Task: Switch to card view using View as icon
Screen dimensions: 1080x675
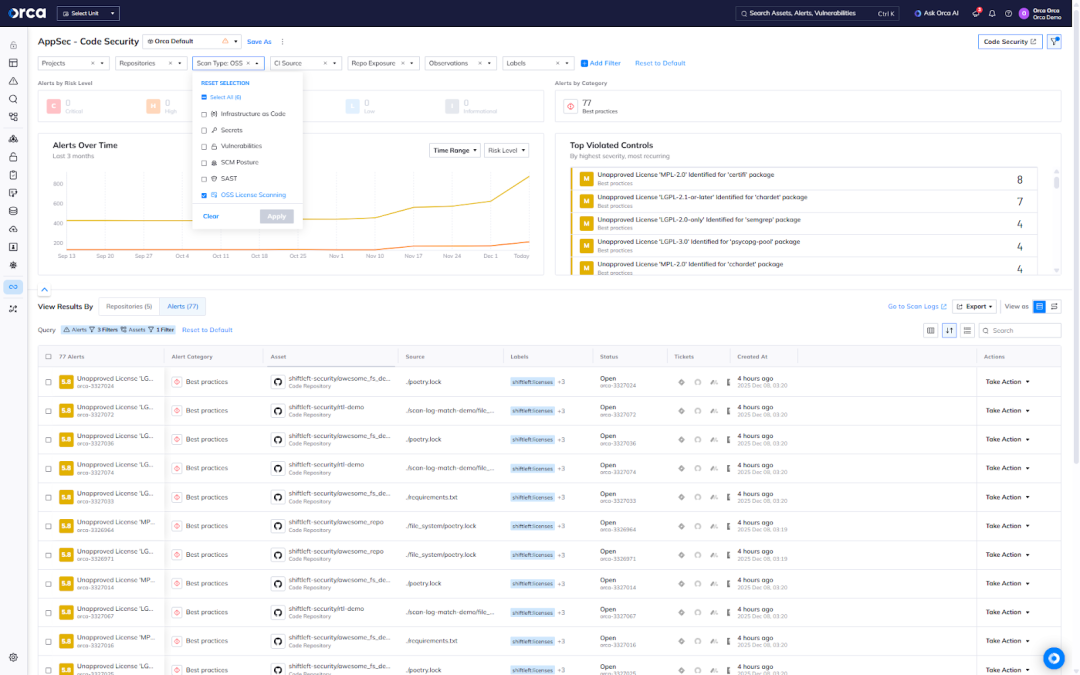Action: tap(1054, 306)
